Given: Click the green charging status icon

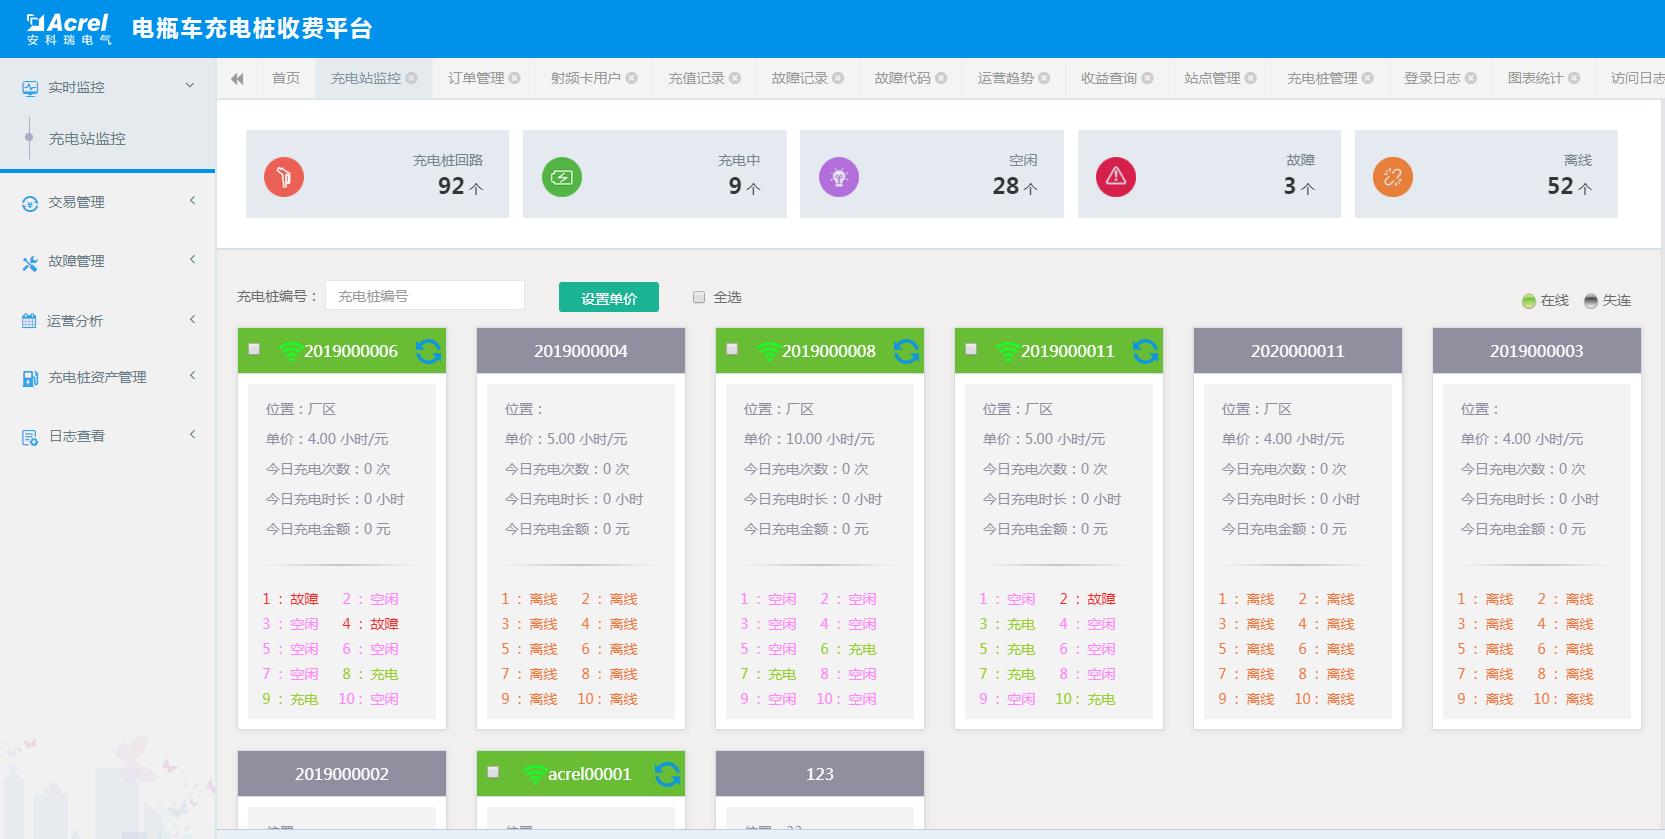Looking at the screenshot, I should [561, 177].
